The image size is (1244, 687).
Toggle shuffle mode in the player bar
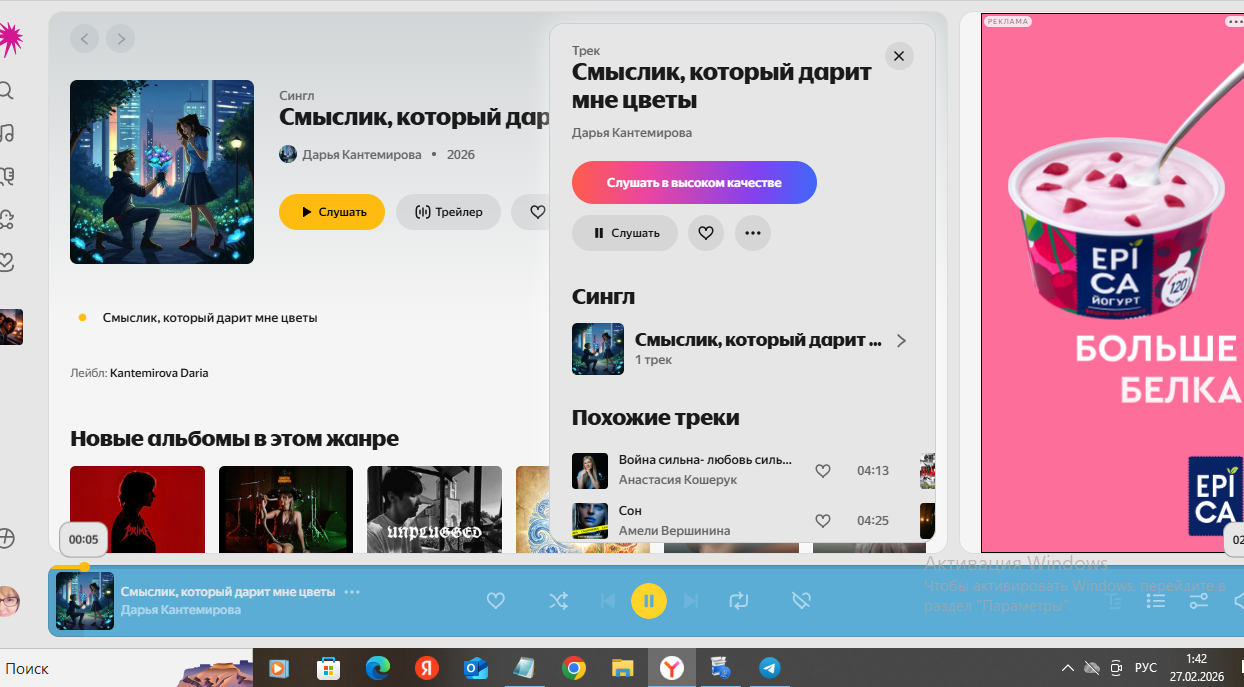click(558, 601)
